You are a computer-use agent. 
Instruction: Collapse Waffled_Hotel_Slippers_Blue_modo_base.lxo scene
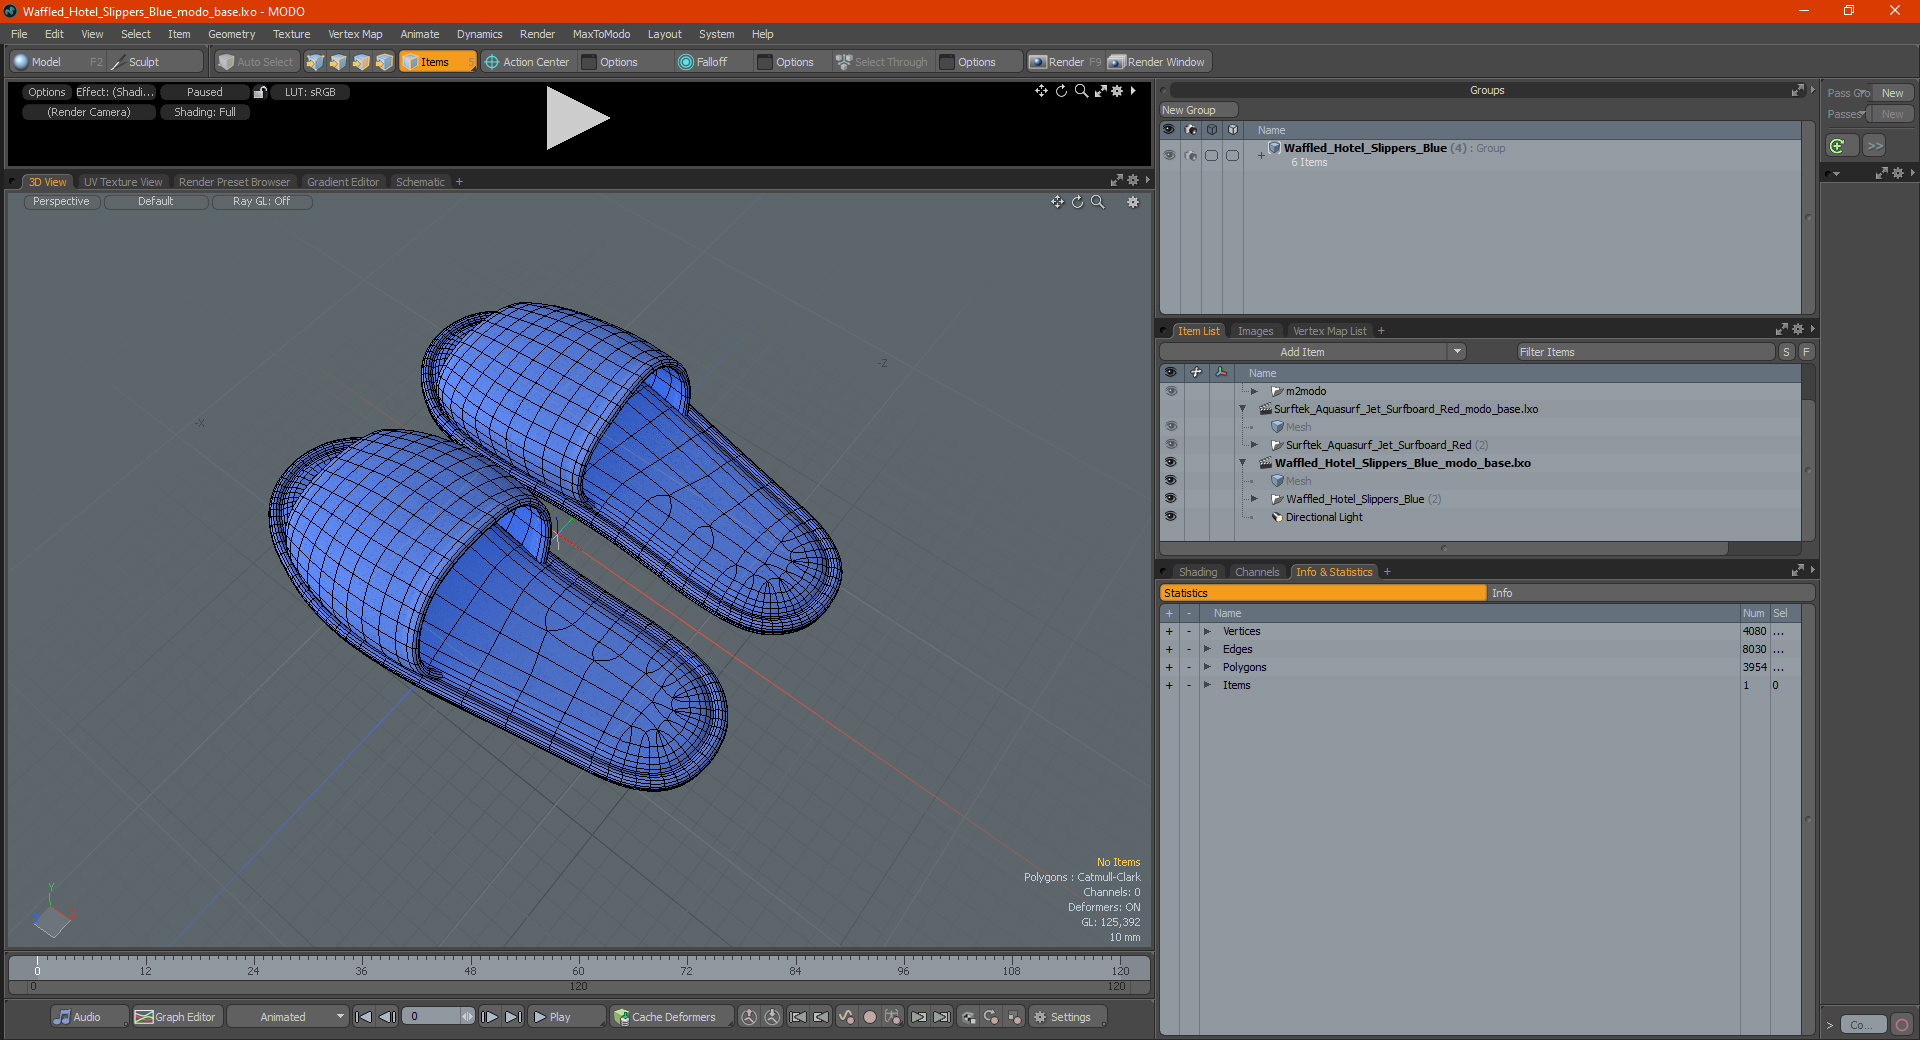[x=1242, y=463]
